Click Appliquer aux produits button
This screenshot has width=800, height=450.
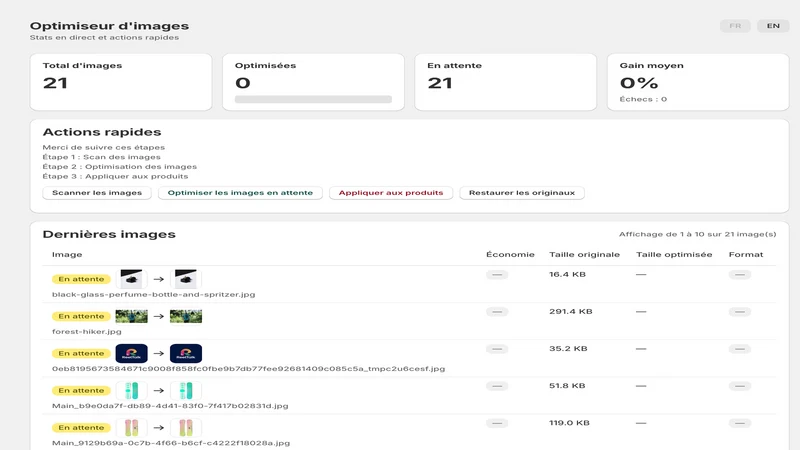click(x=391, y=193)
